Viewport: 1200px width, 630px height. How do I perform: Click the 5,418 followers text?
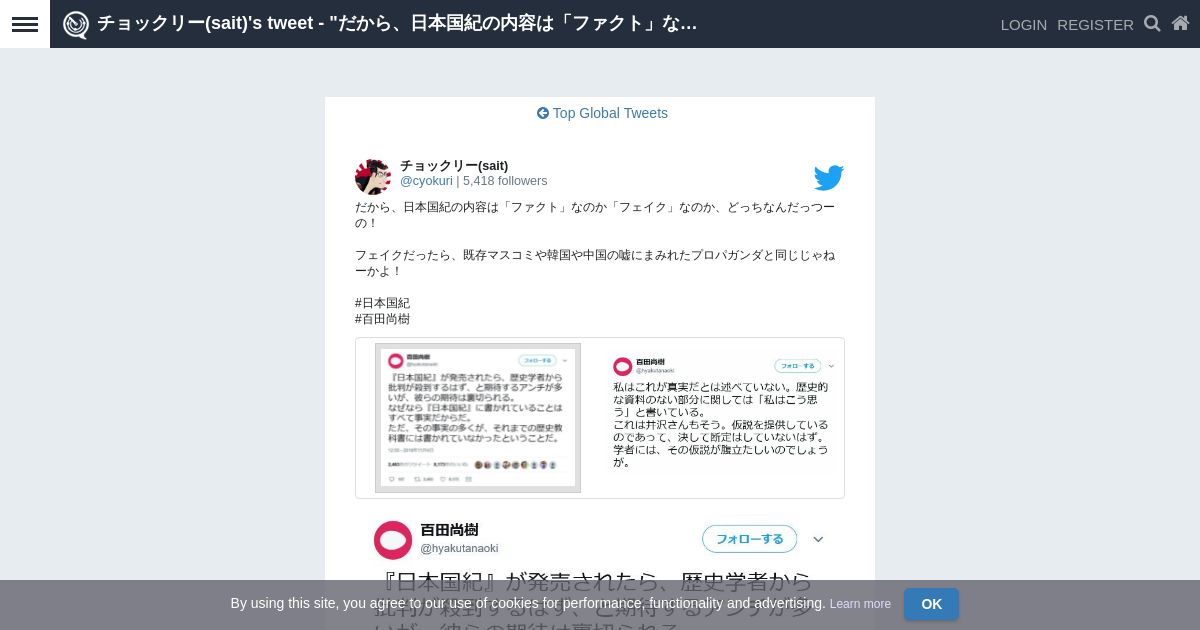click(505, 181)
